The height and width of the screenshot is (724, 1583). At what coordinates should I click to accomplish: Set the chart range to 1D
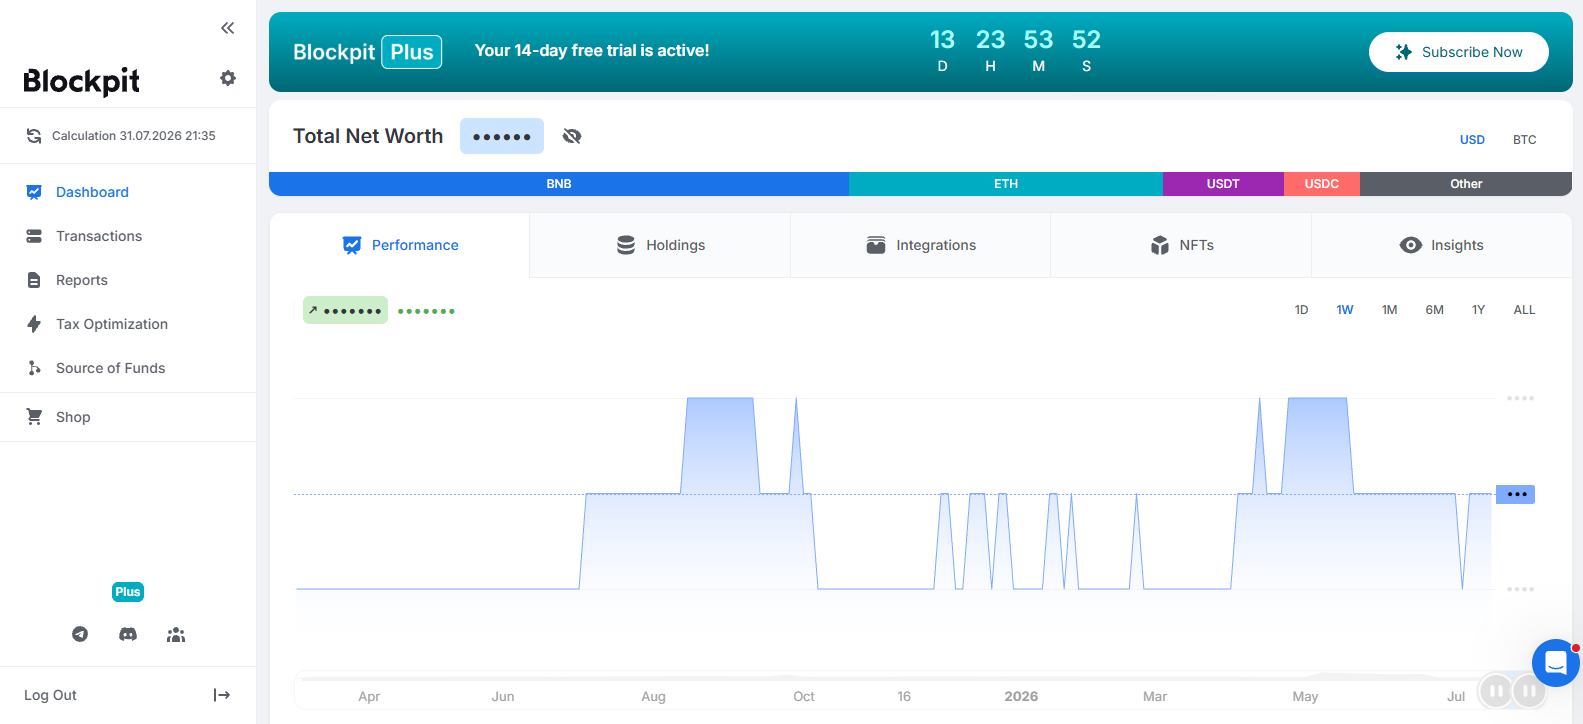point(1301,310)
